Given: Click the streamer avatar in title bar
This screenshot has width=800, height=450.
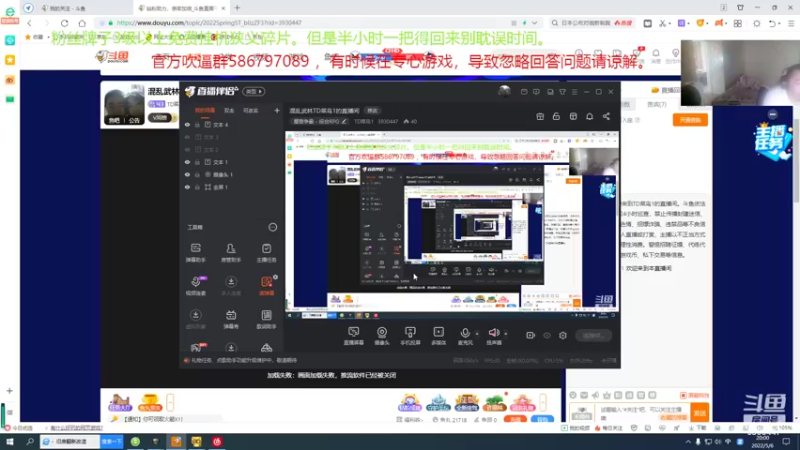Looking at the screenshot, I should pos(504,91).
